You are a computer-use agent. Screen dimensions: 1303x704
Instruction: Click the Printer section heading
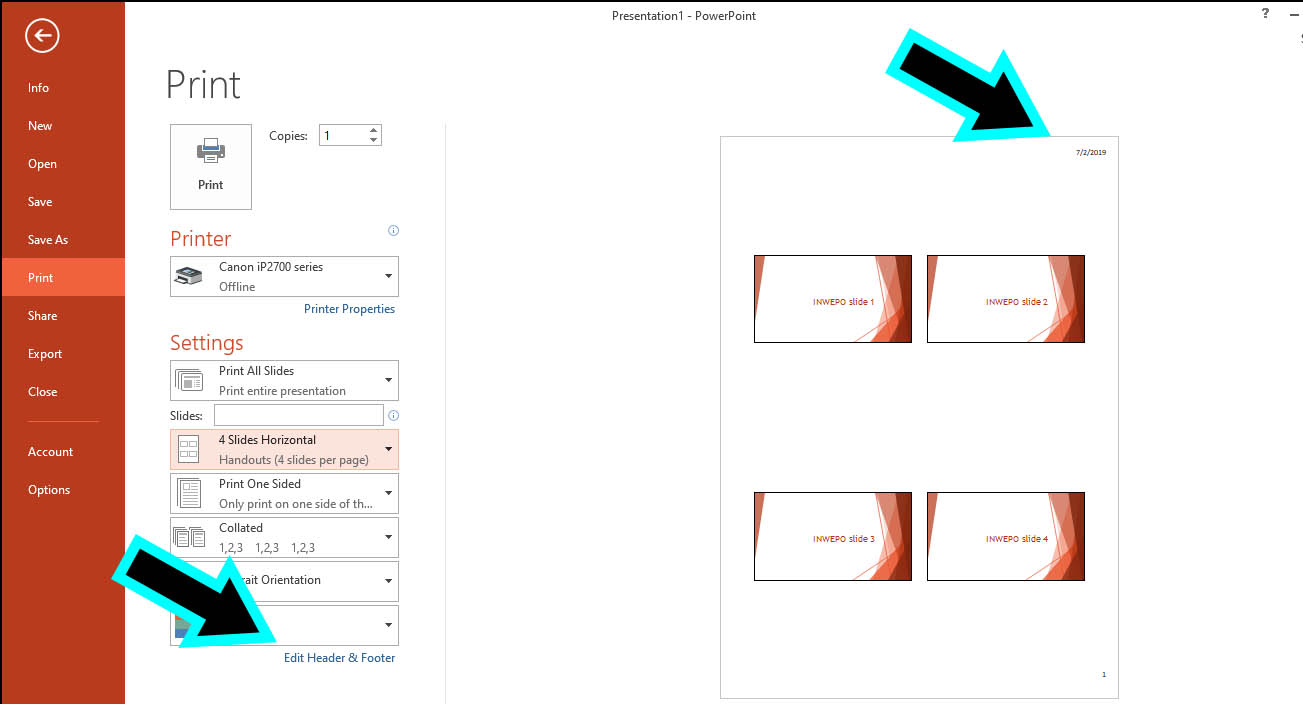pos(200,238)
